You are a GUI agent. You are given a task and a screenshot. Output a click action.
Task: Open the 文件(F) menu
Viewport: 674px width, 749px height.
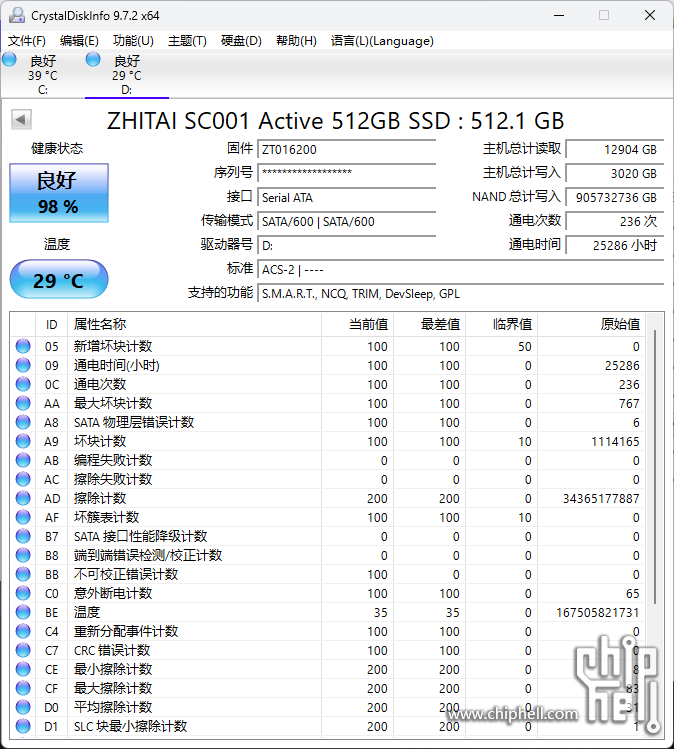[27, 41]
